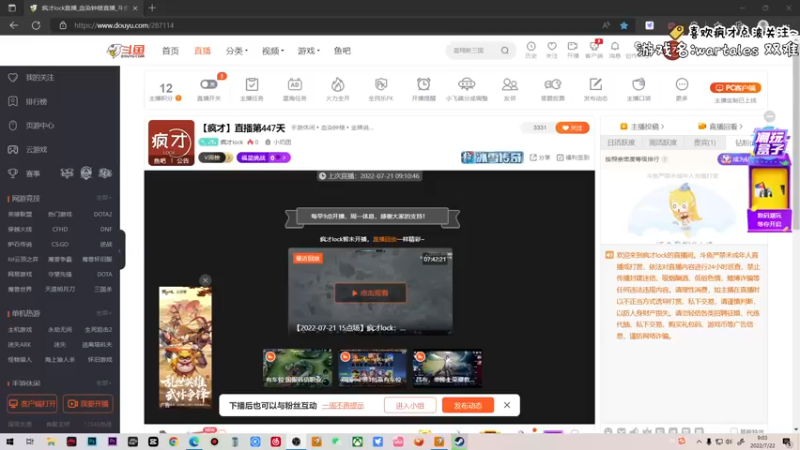Open the 发布动态 edit pencil icon

point(595,84)
